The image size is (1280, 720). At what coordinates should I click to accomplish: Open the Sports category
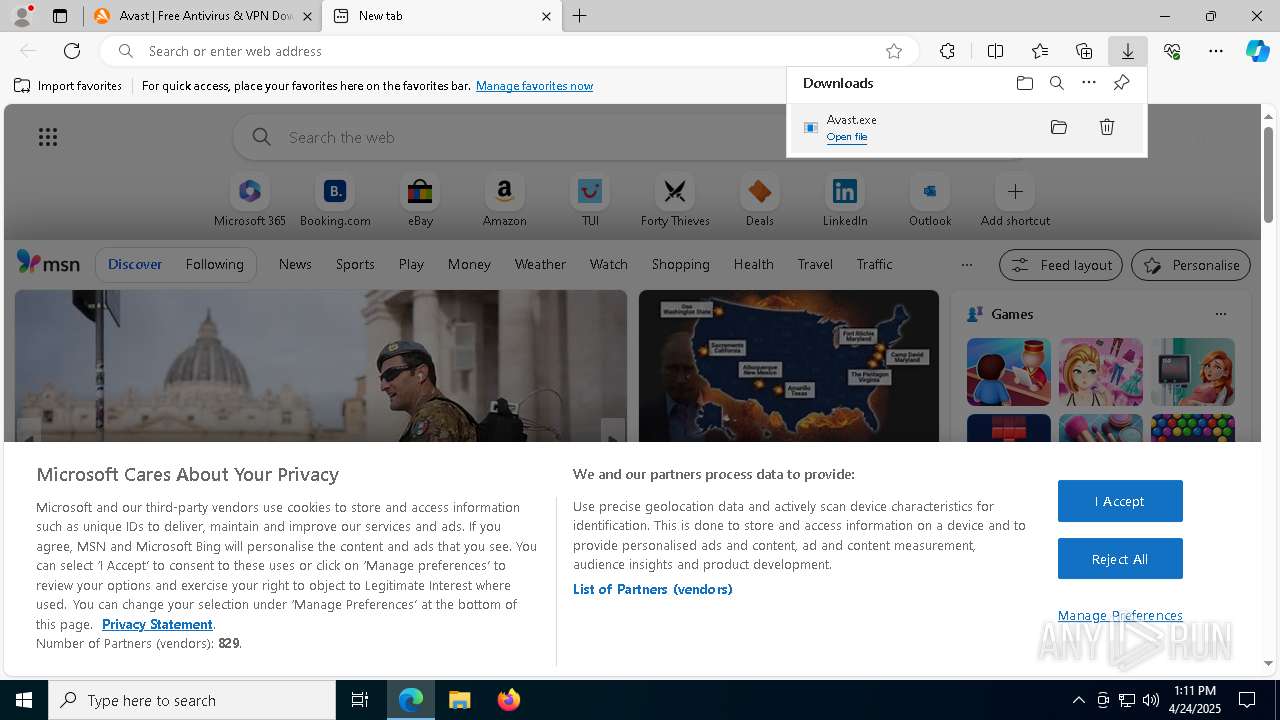point(355,264)
